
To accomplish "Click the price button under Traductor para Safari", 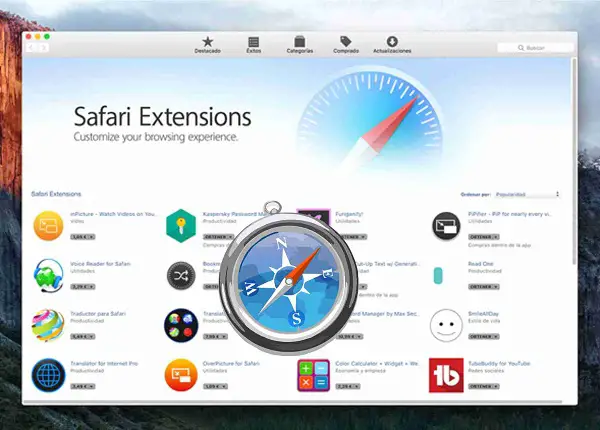I will (x=83, y=336).
